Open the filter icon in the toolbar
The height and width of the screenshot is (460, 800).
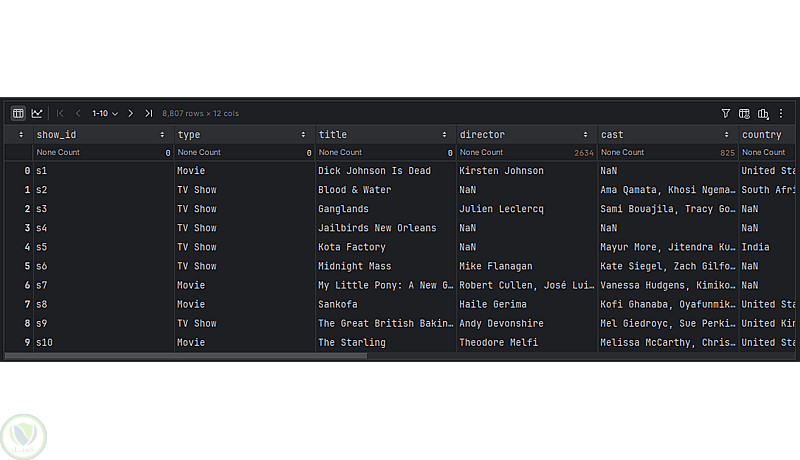coord(726,114)
